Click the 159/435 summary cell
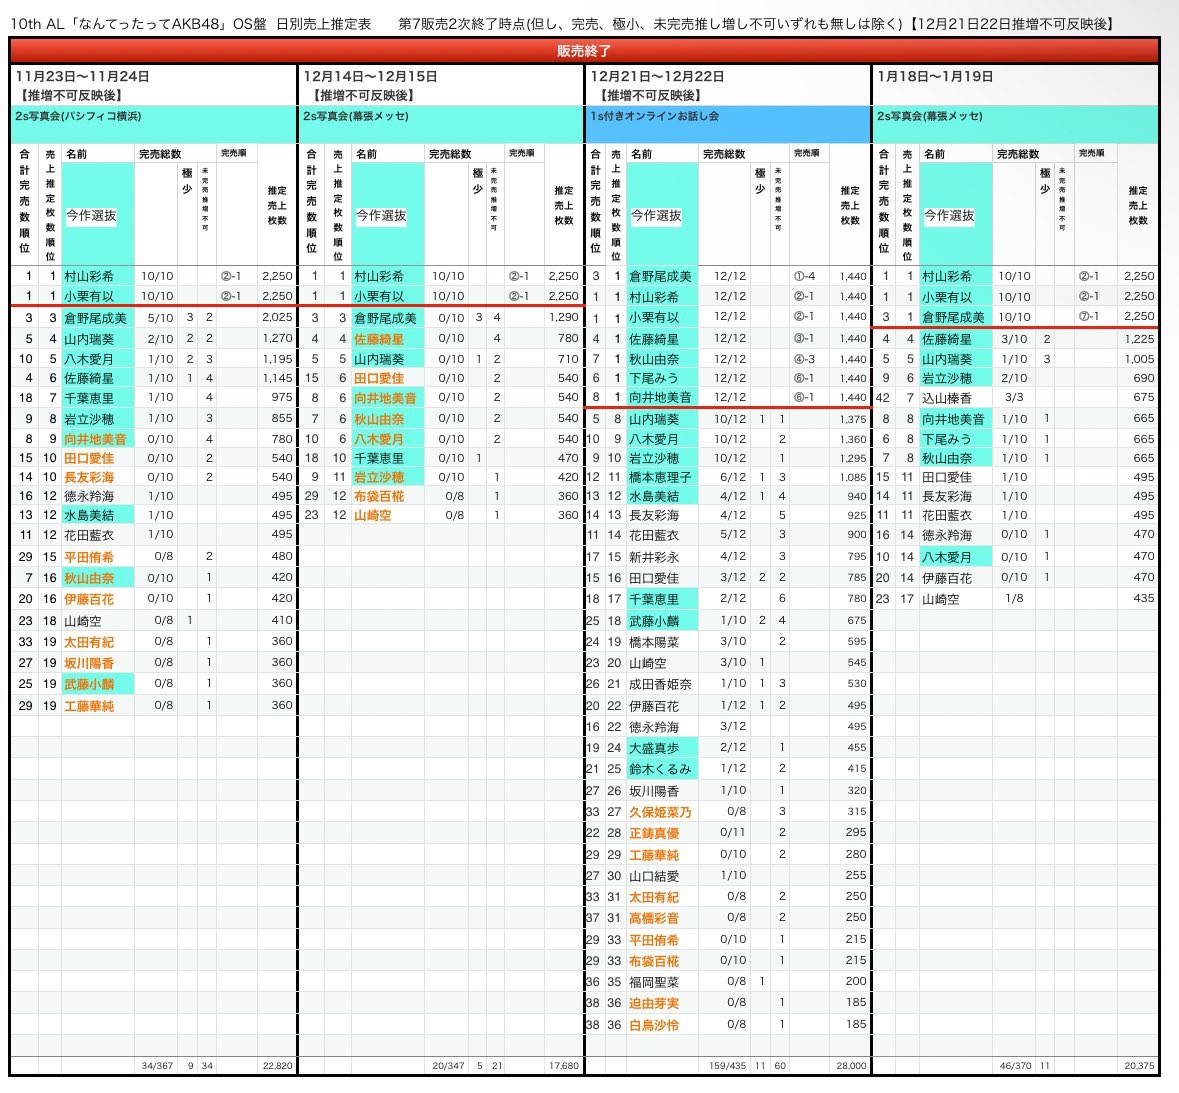The image size is (1179, 1093). pyautogui.click(x=727, y=1065)
